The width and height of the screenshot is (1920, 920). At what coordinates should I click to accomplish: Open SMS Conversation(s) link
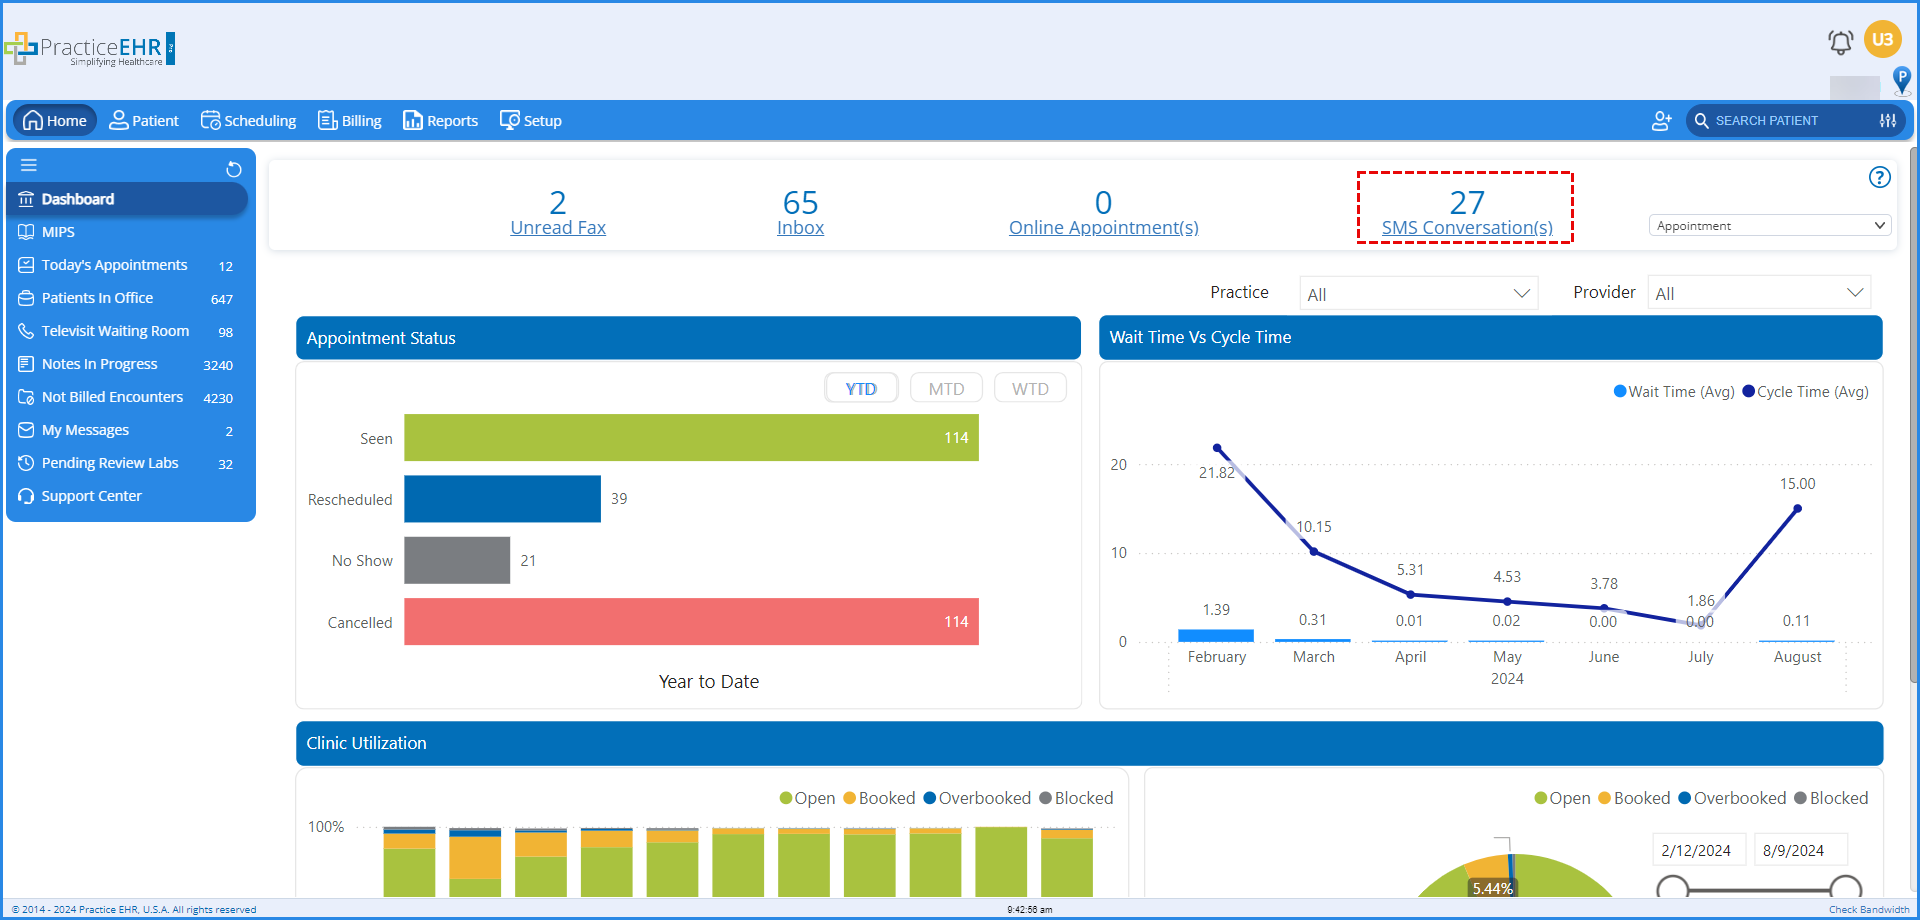pos(1467,228)
